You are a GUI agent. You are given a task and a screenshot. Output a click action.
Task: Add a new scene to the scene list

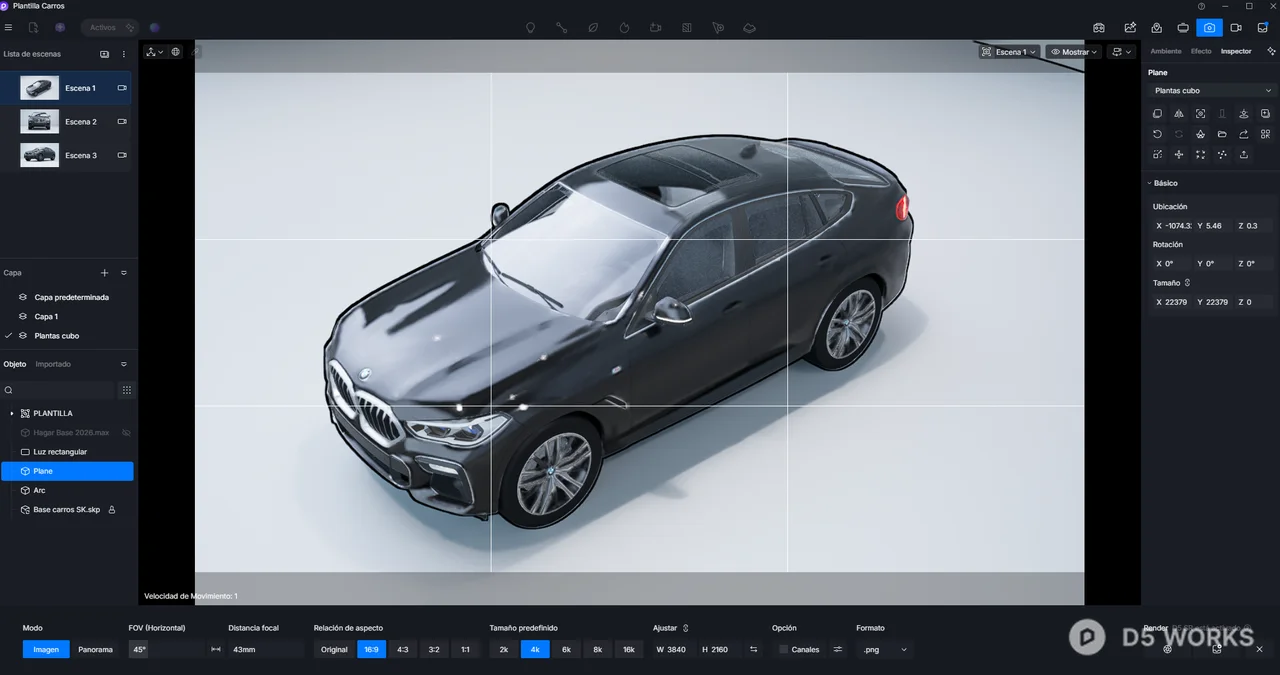point(105,54)
